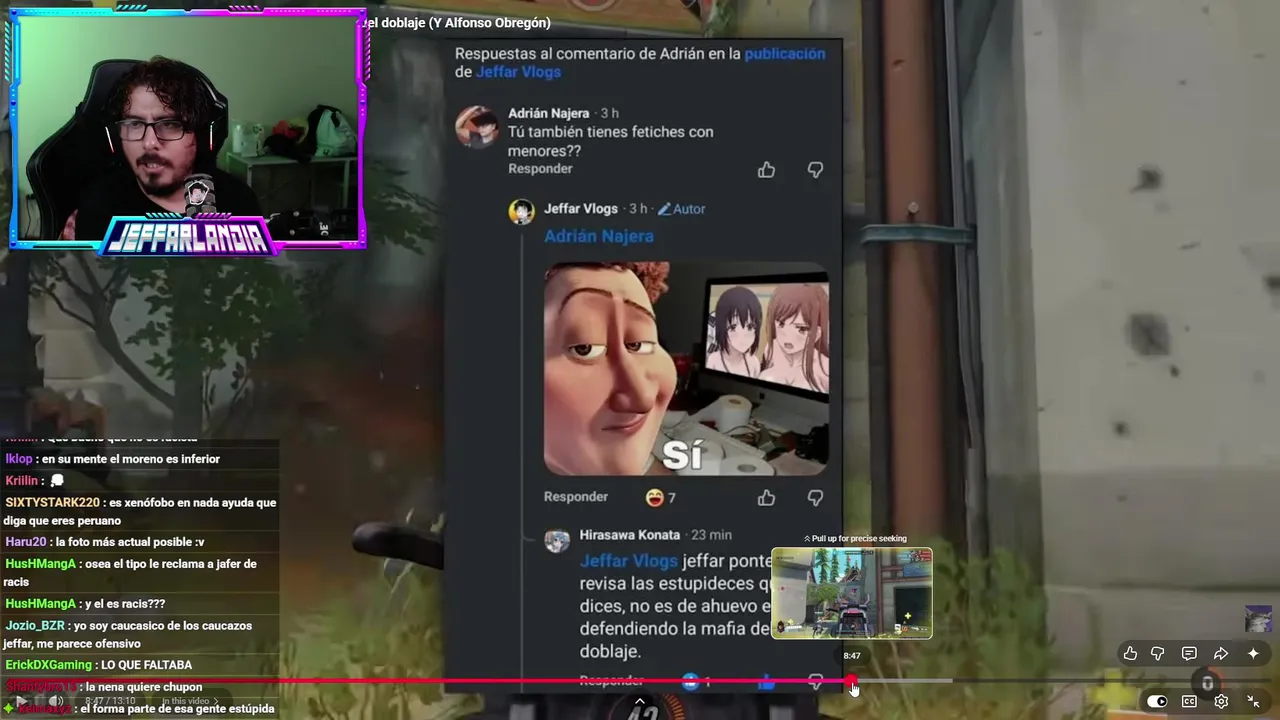The width and height of the screenshot is (1280, 720).
Task: Click Responder under the 'Sí' meme reply
Action: 576,497
